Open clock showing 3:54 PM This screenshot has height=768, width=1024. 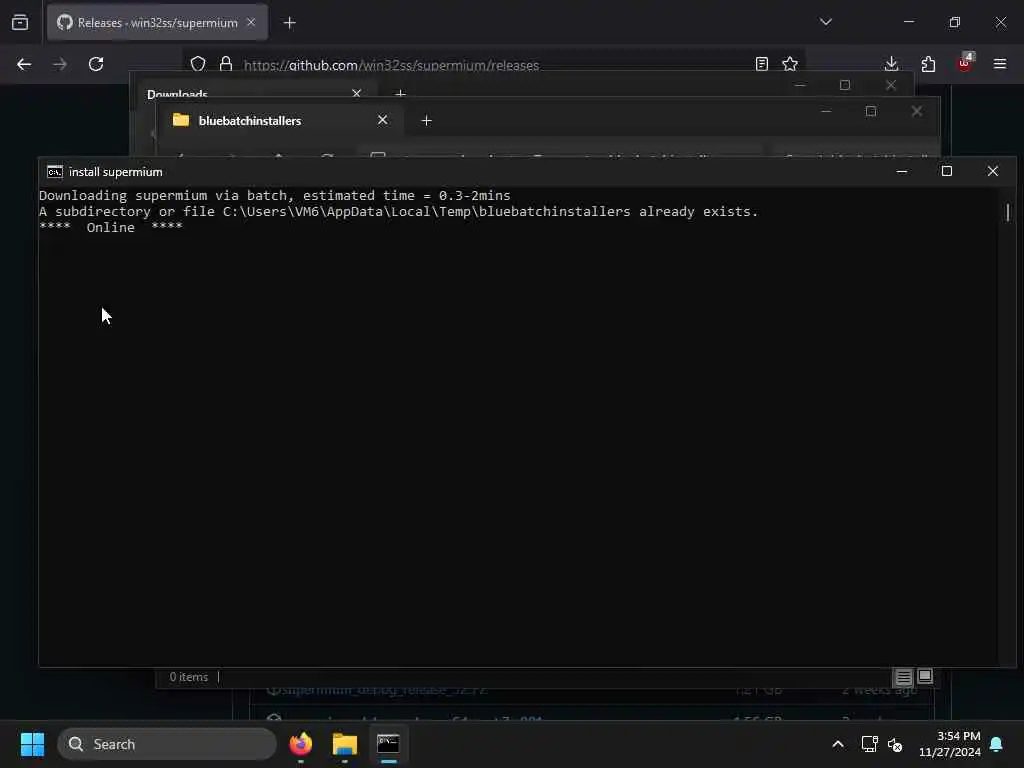(x=950, y=744)
